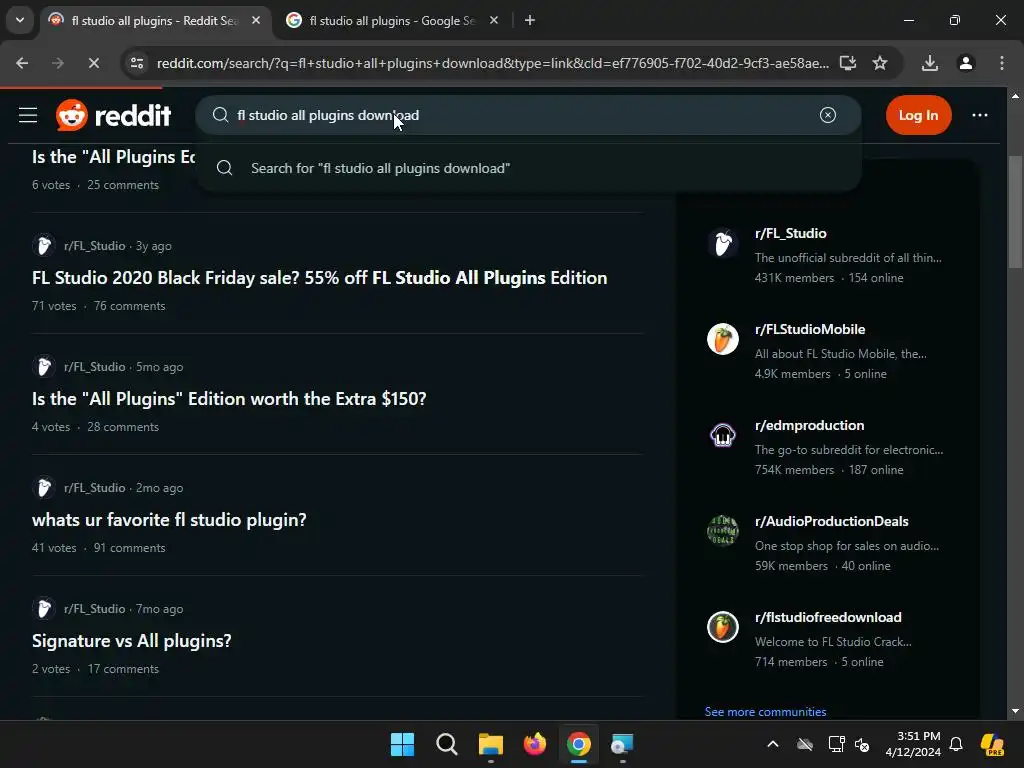Open Windows taskbar search
This screenshot has height=768, width=1024.
pyautogui.click(x=447, y=744)
